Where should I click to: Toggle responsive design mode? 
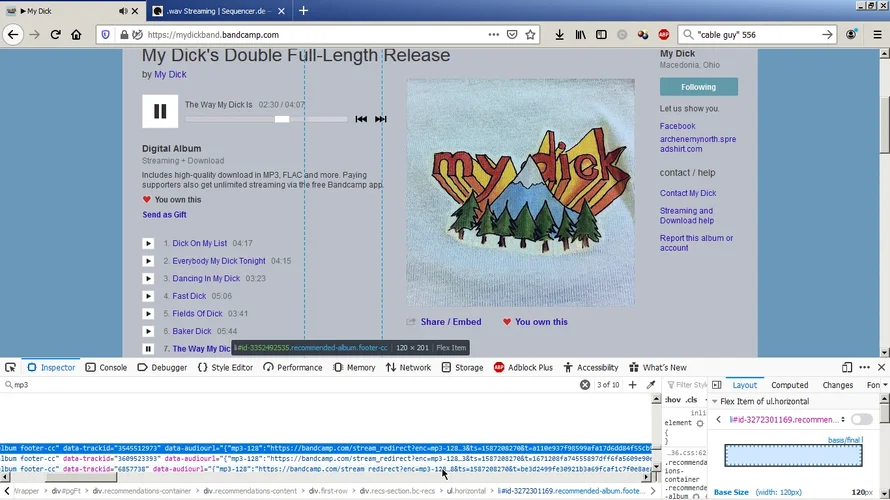pos(847,368)
